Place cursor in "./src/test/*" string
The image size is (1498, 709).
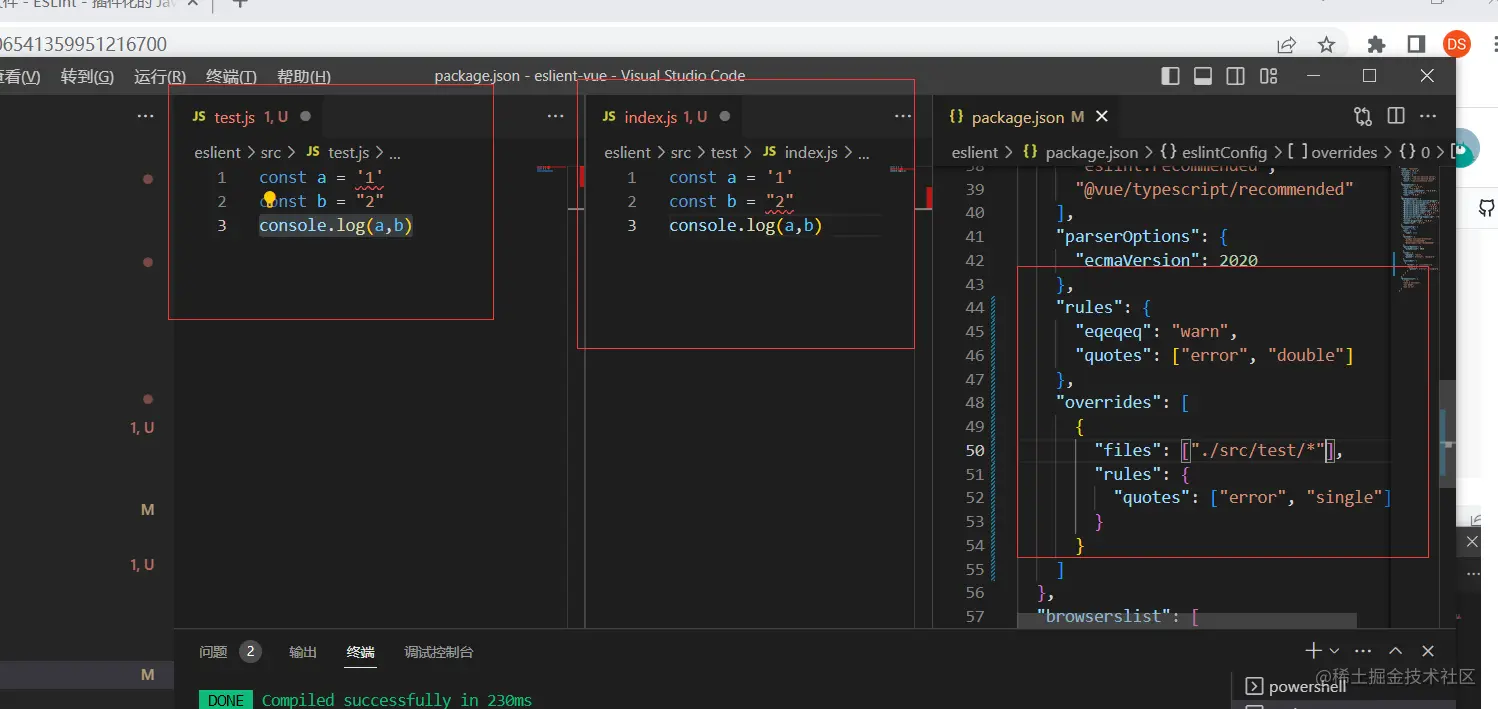1257,451
